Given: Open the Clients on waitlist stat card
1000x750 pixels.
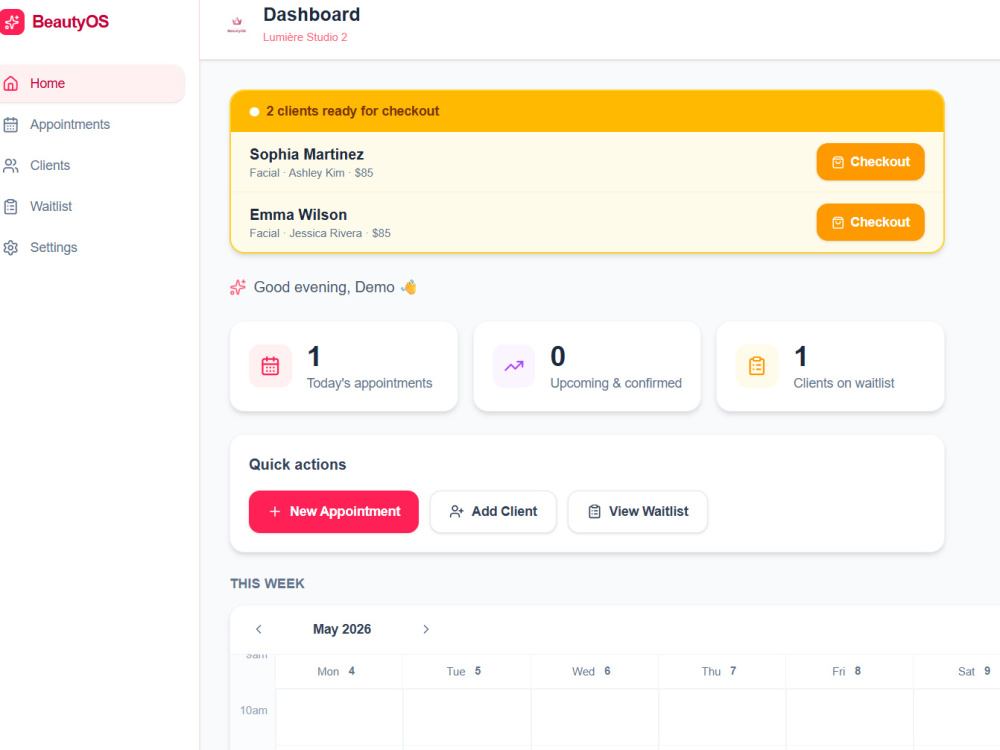Looking at the screenshot, I should [x=830, y=367].
